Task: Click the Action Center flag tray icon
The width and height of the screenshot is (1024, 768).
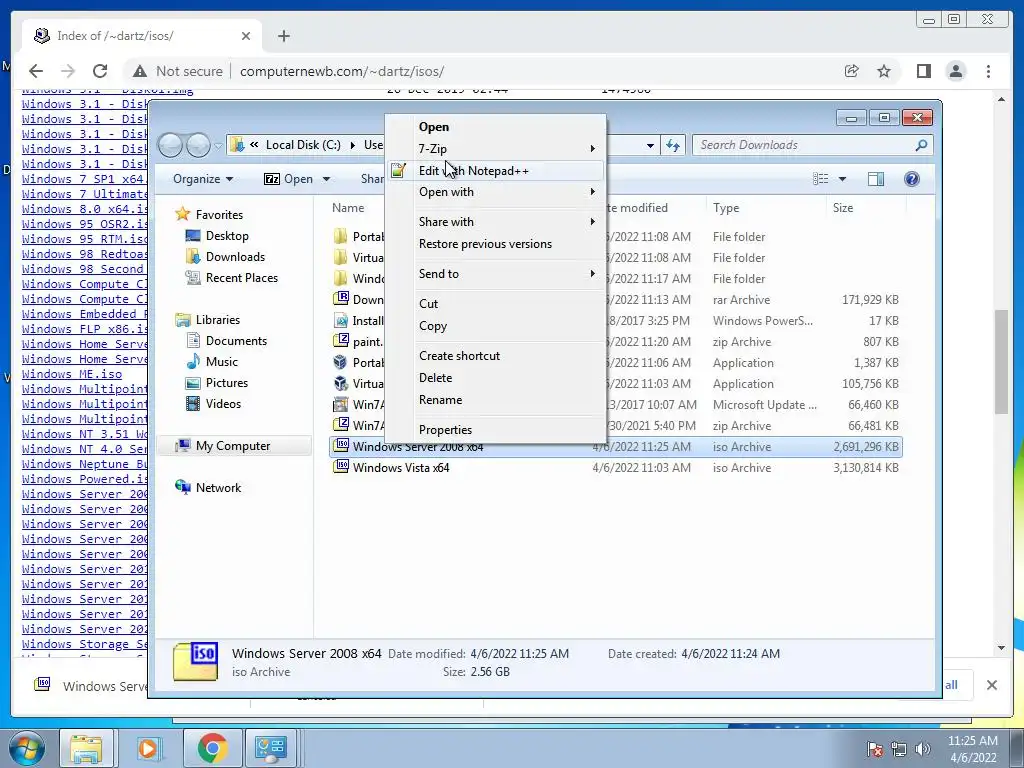Action: [x=874, y=749]
